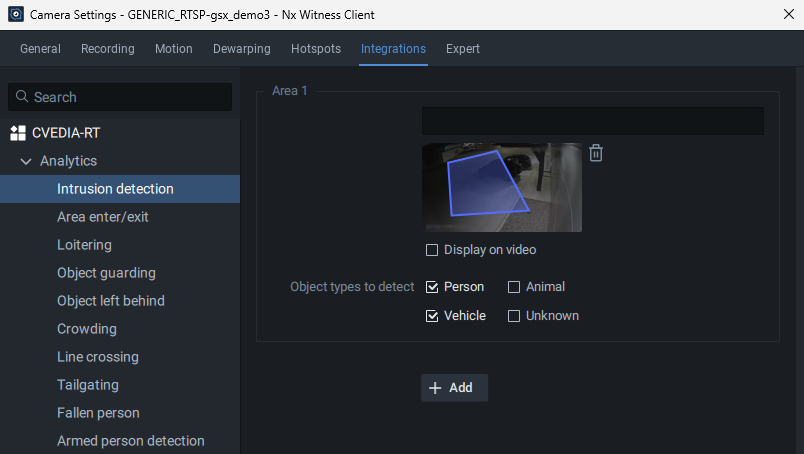Screen dimensions: 804x454
Task: Delete Area 1 with the trash icon
Action: (x=595, y=153)
